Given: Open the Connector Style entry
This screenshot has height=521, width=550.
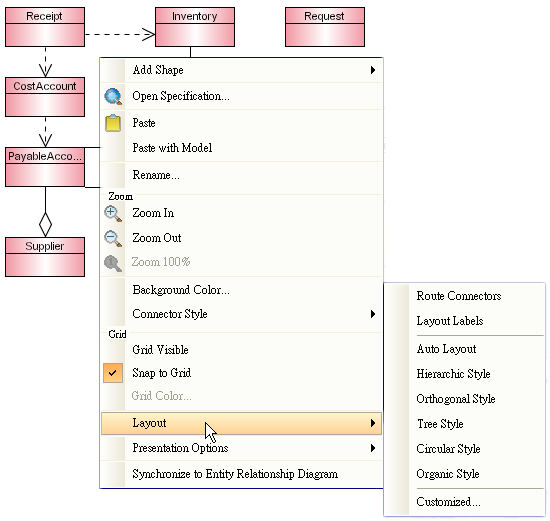Looking at the screenshot, I should tap(241, 314).
